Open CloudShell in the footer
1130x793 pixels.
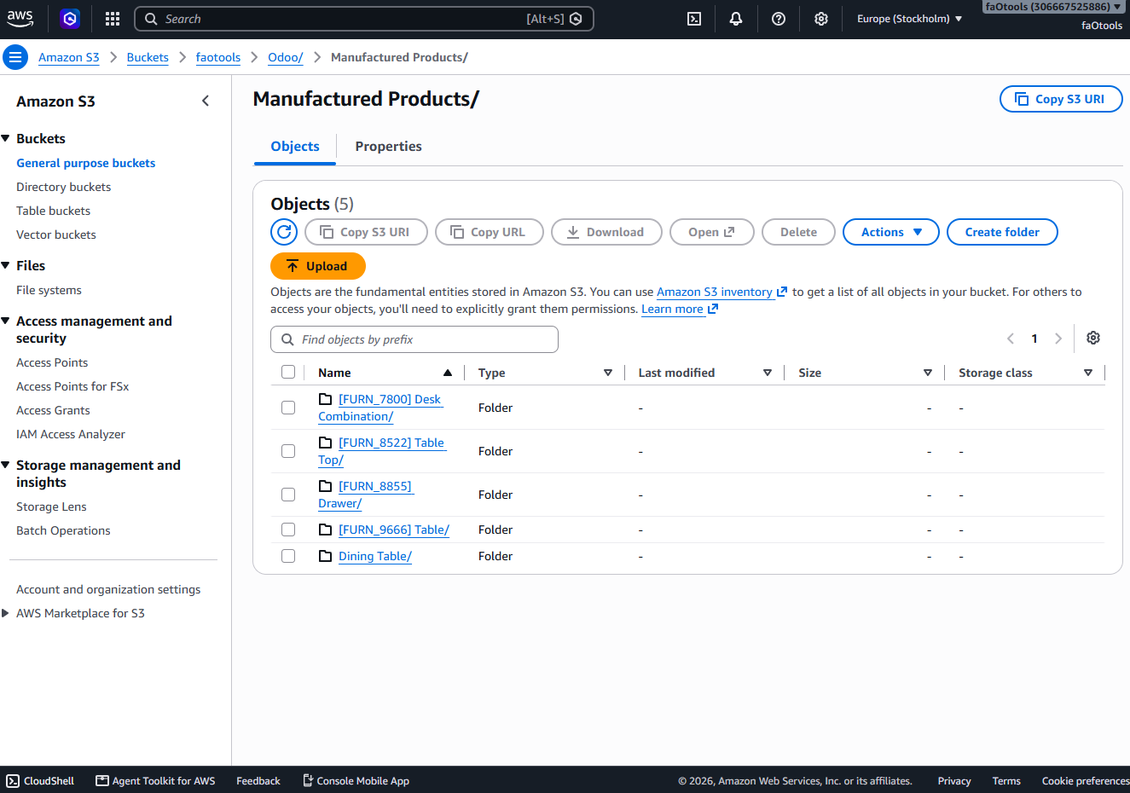40,781
